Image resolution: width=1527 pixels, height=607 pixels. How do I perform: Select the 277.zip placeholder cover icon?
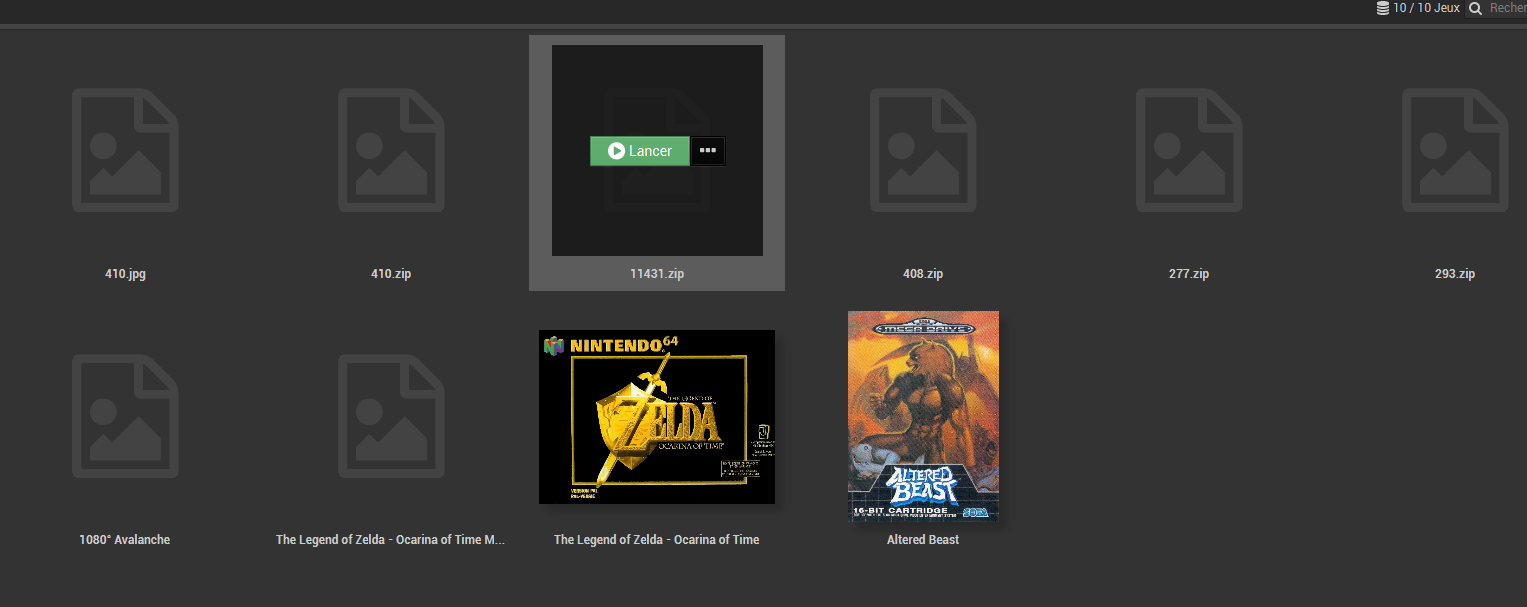[1189, 150]
